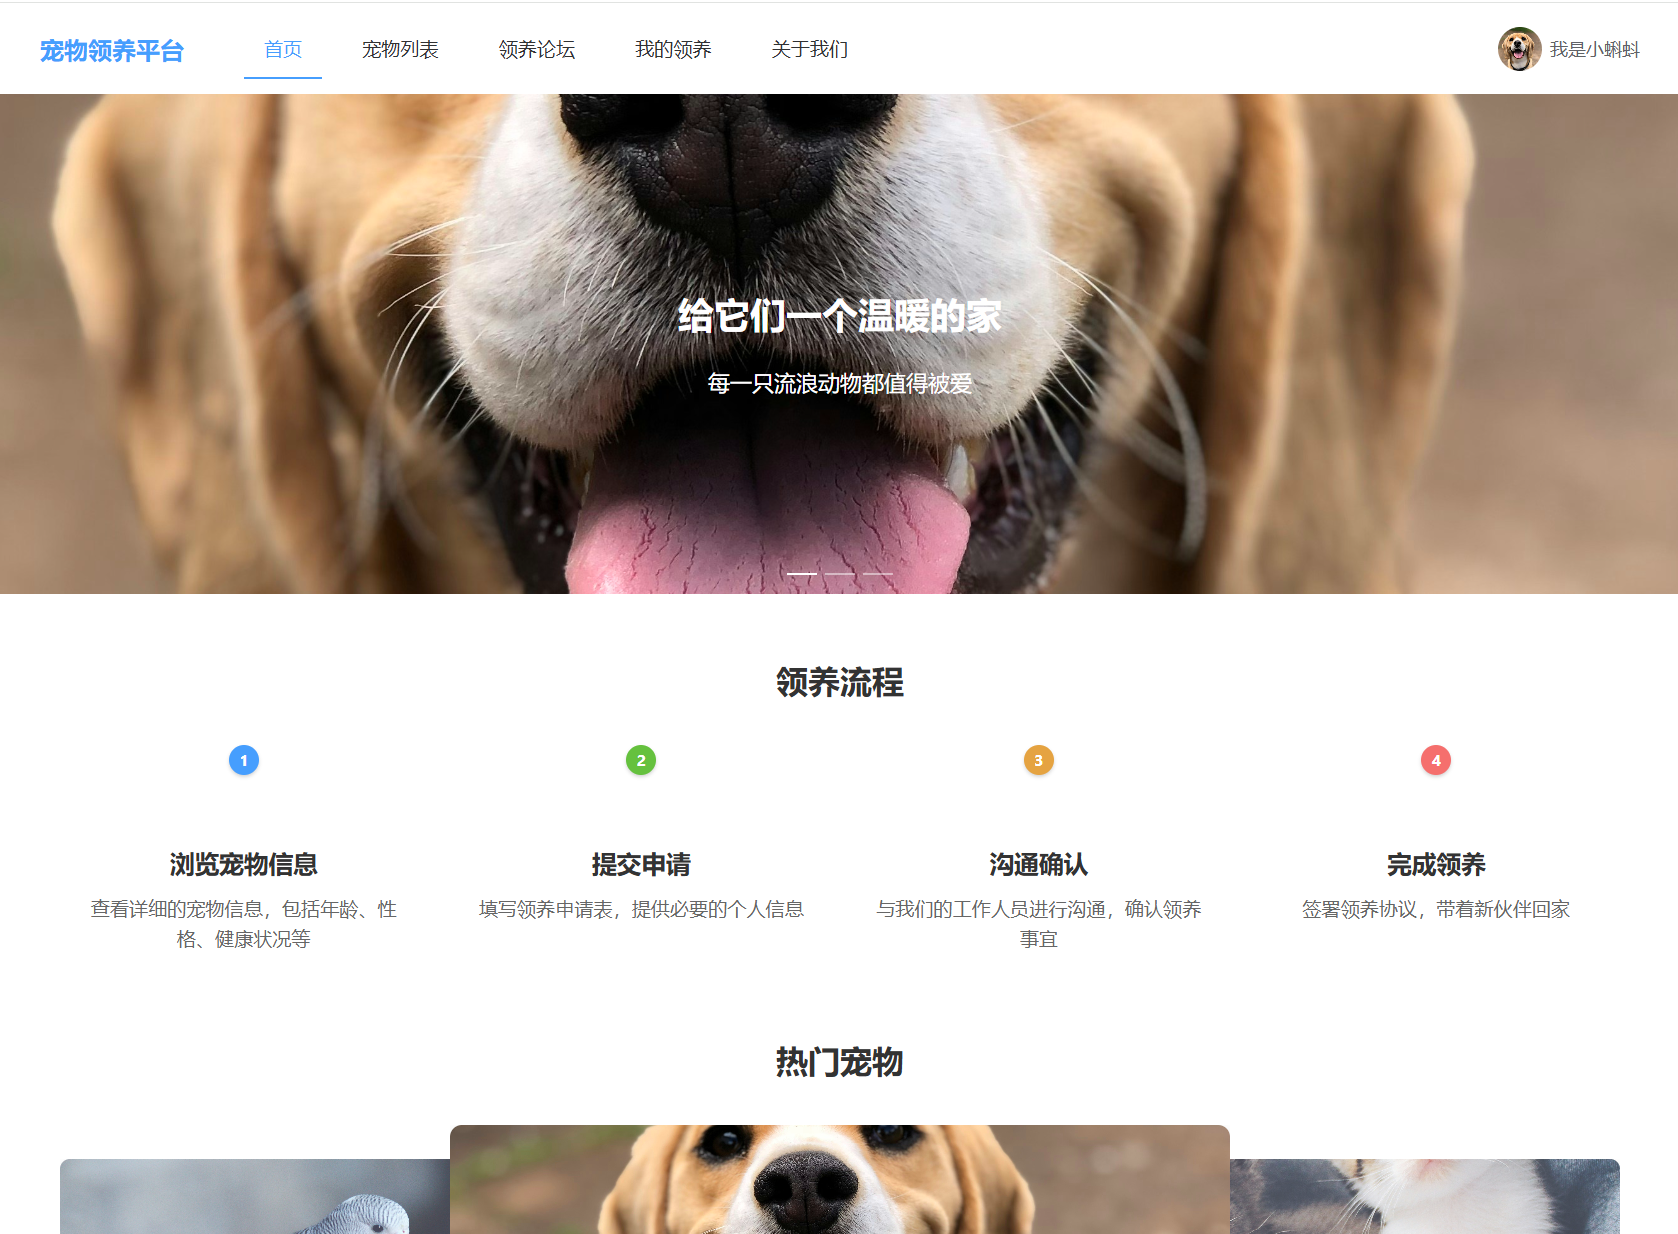
Task: Select the first carousel indicator
Action: pos(802,574)
